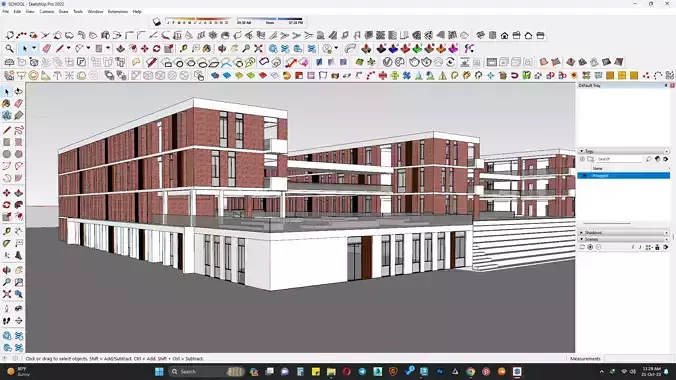Open Scenes panel Details menu arrow

pyautogui.click(x=666, y=247)
